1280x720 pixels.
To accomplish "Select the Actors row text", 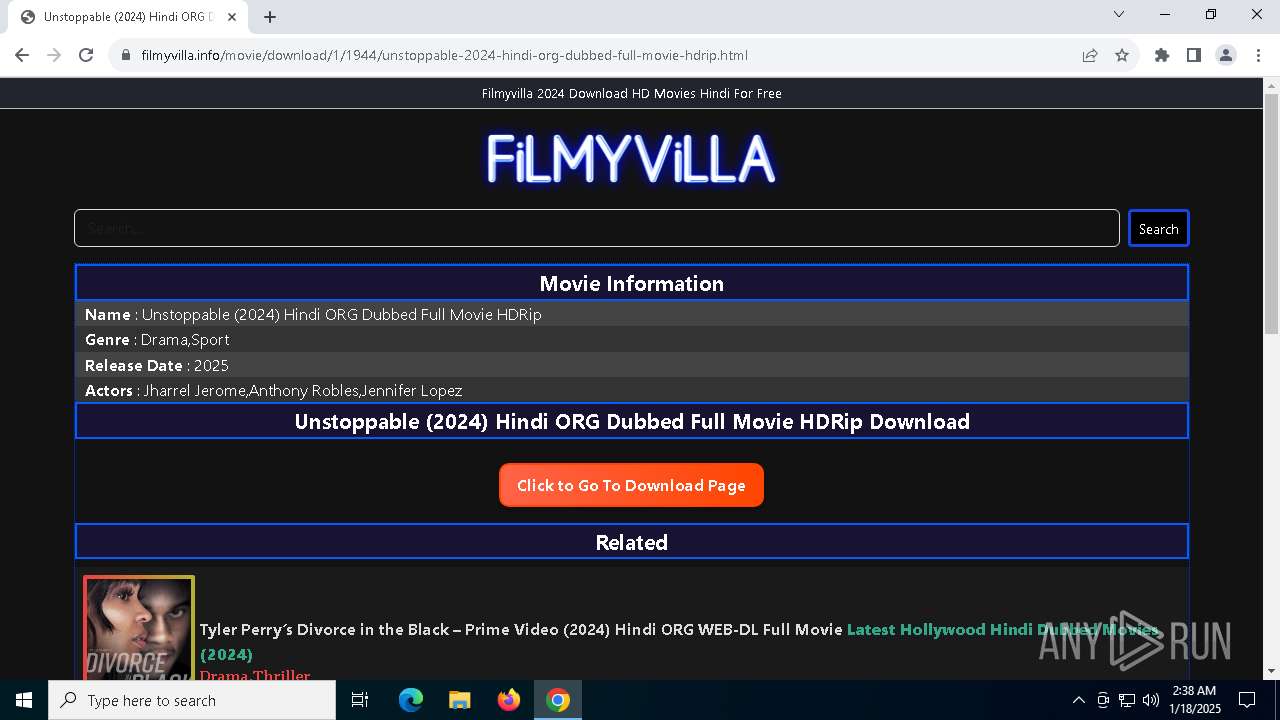I will (x=273, y=390).
